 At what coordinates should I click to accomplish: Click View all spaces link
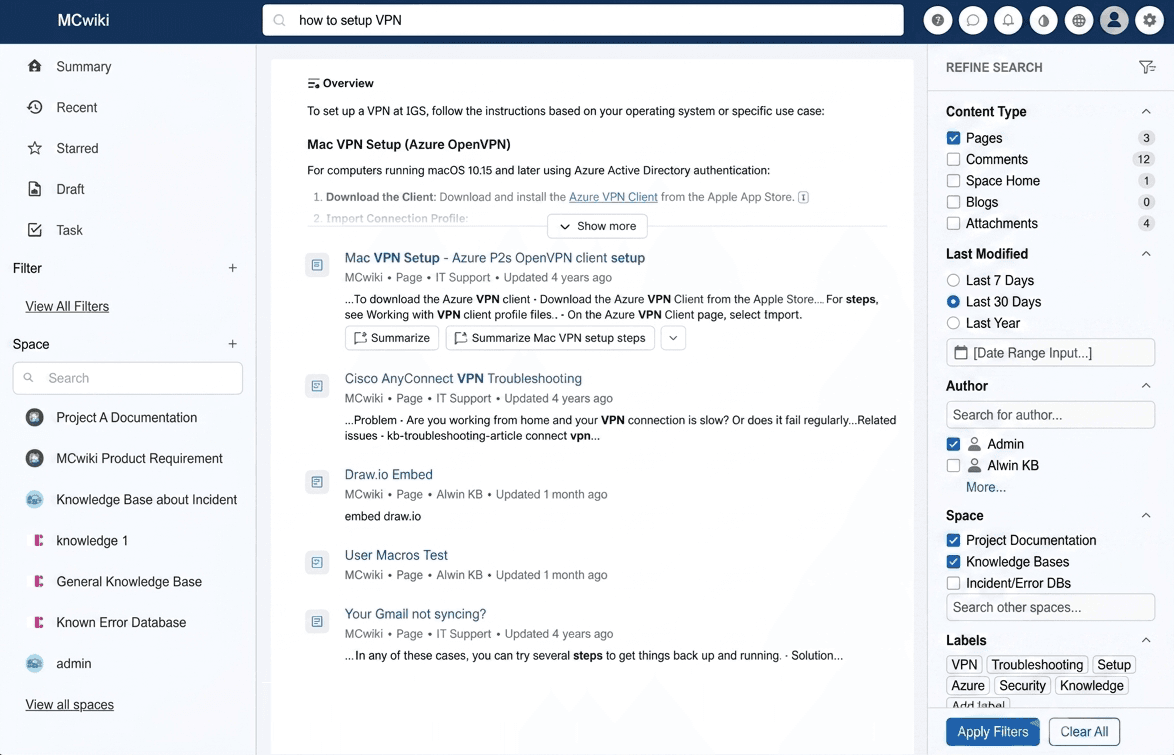coord(70,705)
